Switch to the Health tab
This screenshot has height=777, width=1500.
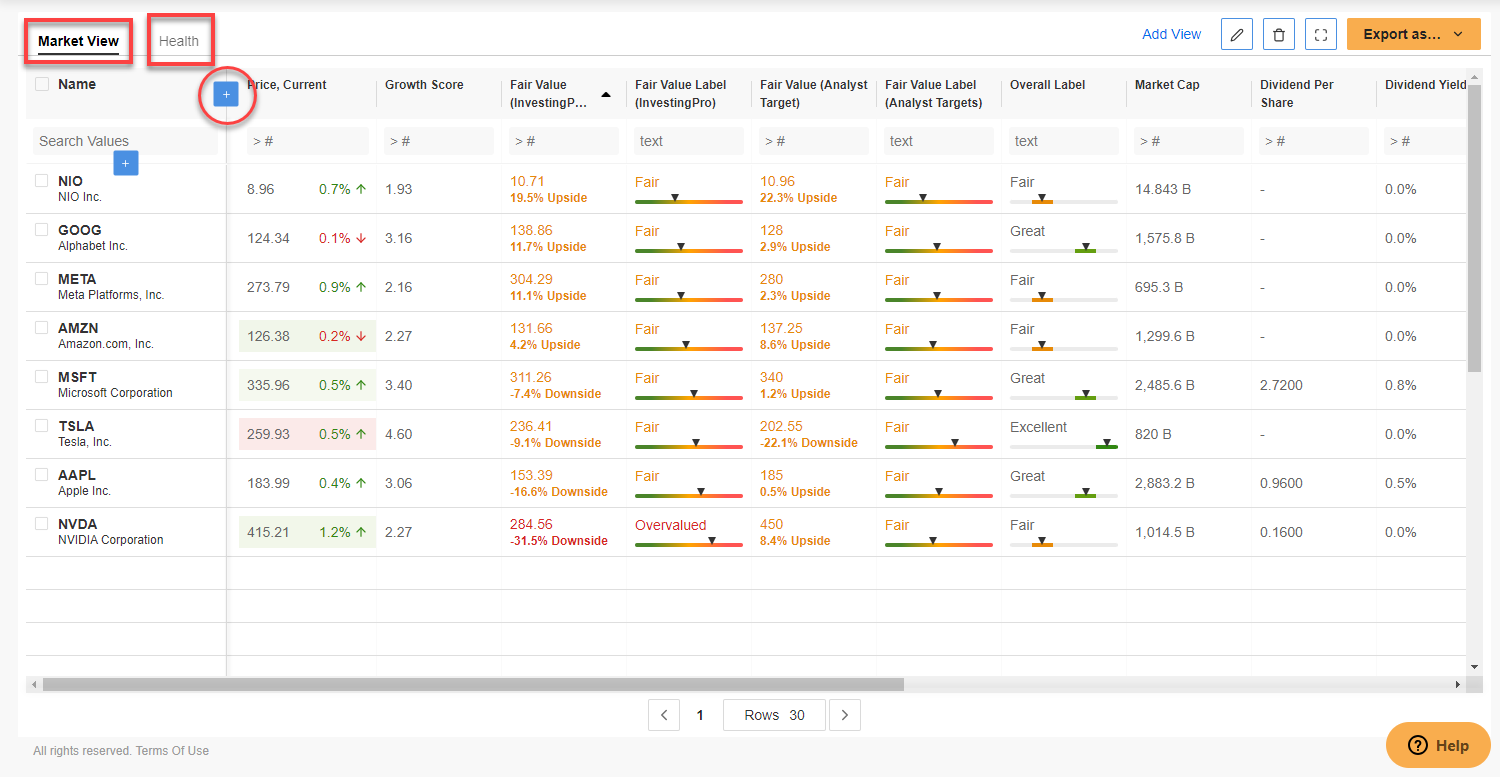tap(179, 42)
